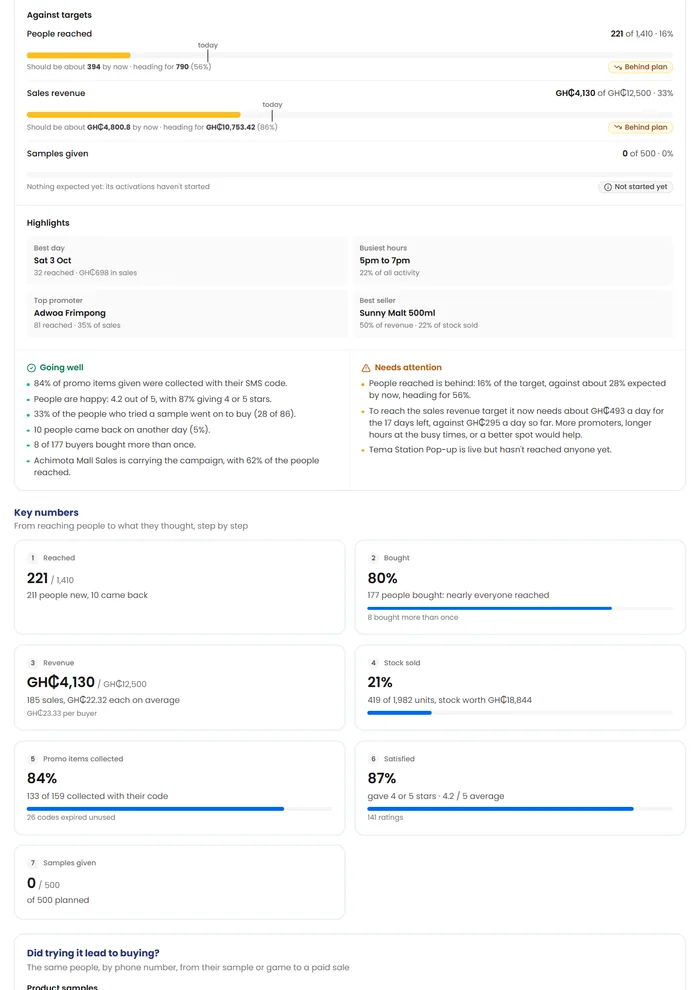Click step number 1 badge on Reached
The image size is (700, 990).
coord(32,558)
